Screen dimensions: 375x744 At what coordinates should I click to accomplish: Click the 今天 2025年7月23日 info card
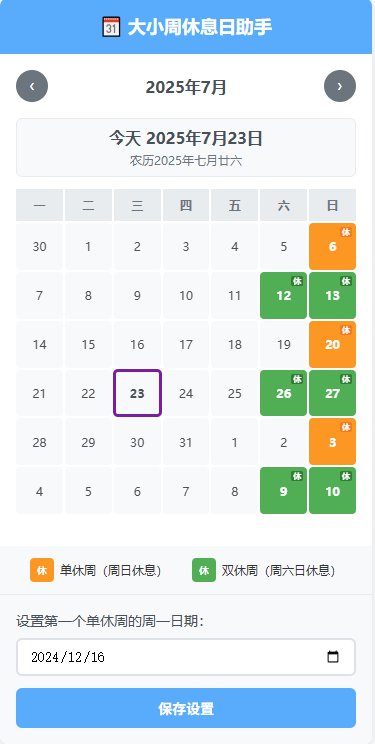click(x=186, y=148)
